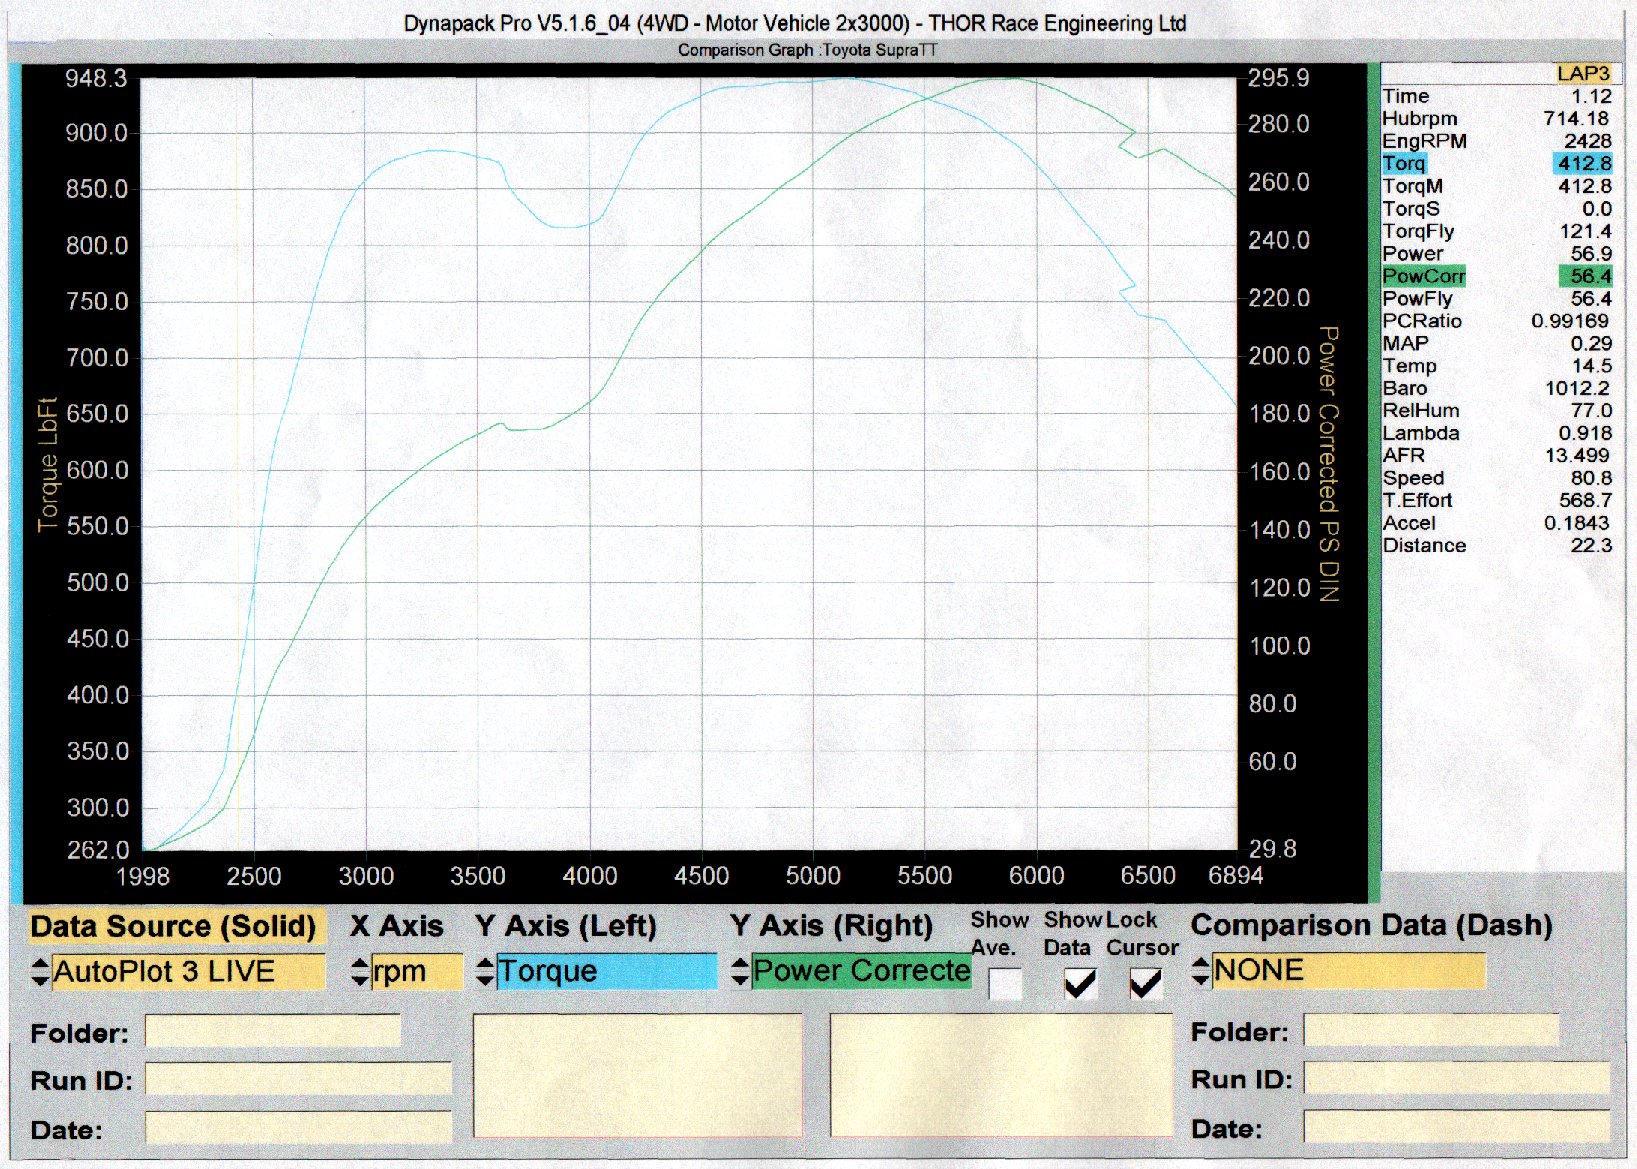Open the Power Corrected right axis field
This screenshot has height=1169, width=1637.
(862, 972)
